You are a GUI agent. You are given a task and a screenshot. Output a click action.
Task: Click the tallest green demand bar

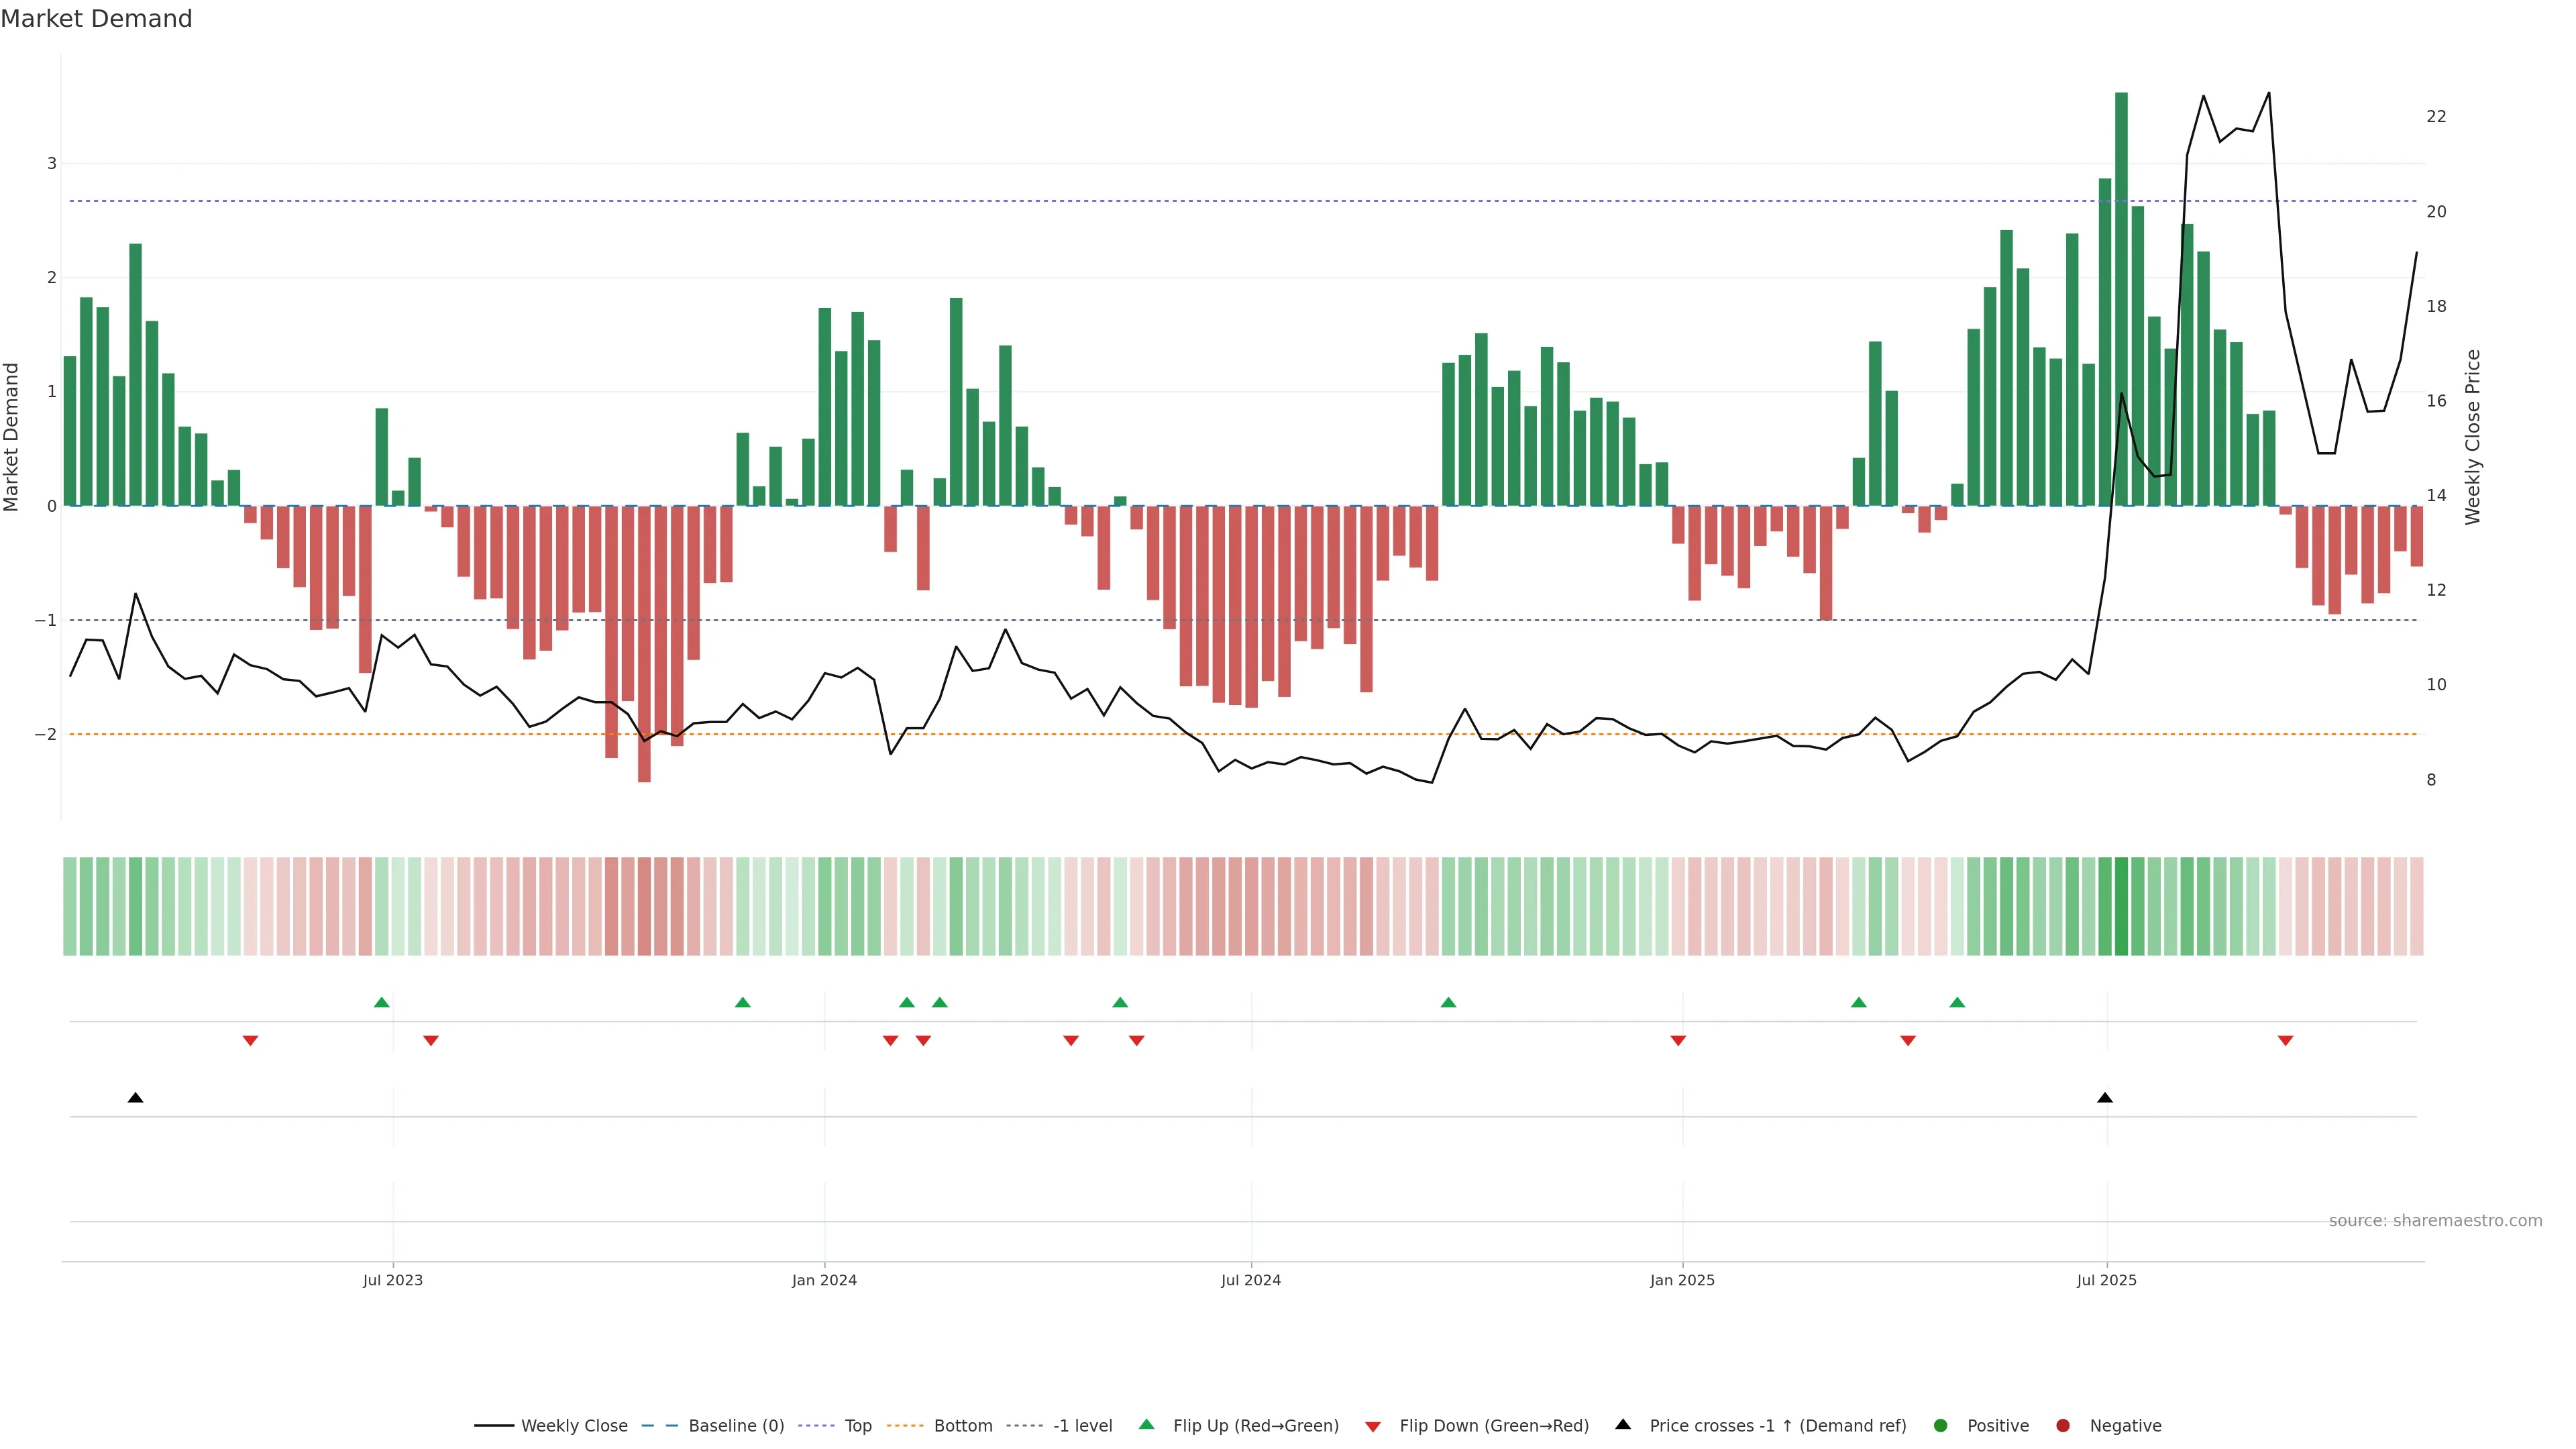[x=2121, y=300]
